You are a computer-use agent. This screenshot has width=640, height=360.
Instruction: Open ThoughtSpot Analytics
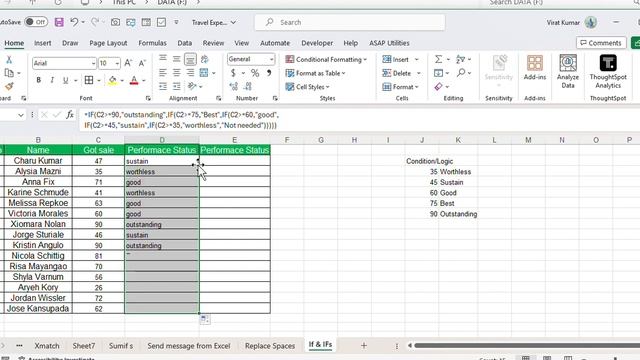608,71
